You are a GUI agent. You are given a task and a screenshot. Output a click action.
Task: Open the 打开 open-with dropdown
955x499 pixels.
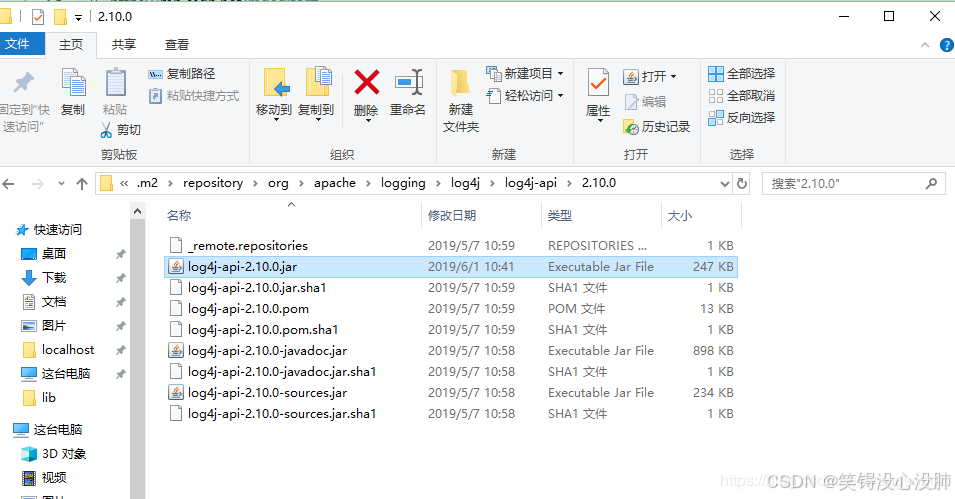coord(674,77)
